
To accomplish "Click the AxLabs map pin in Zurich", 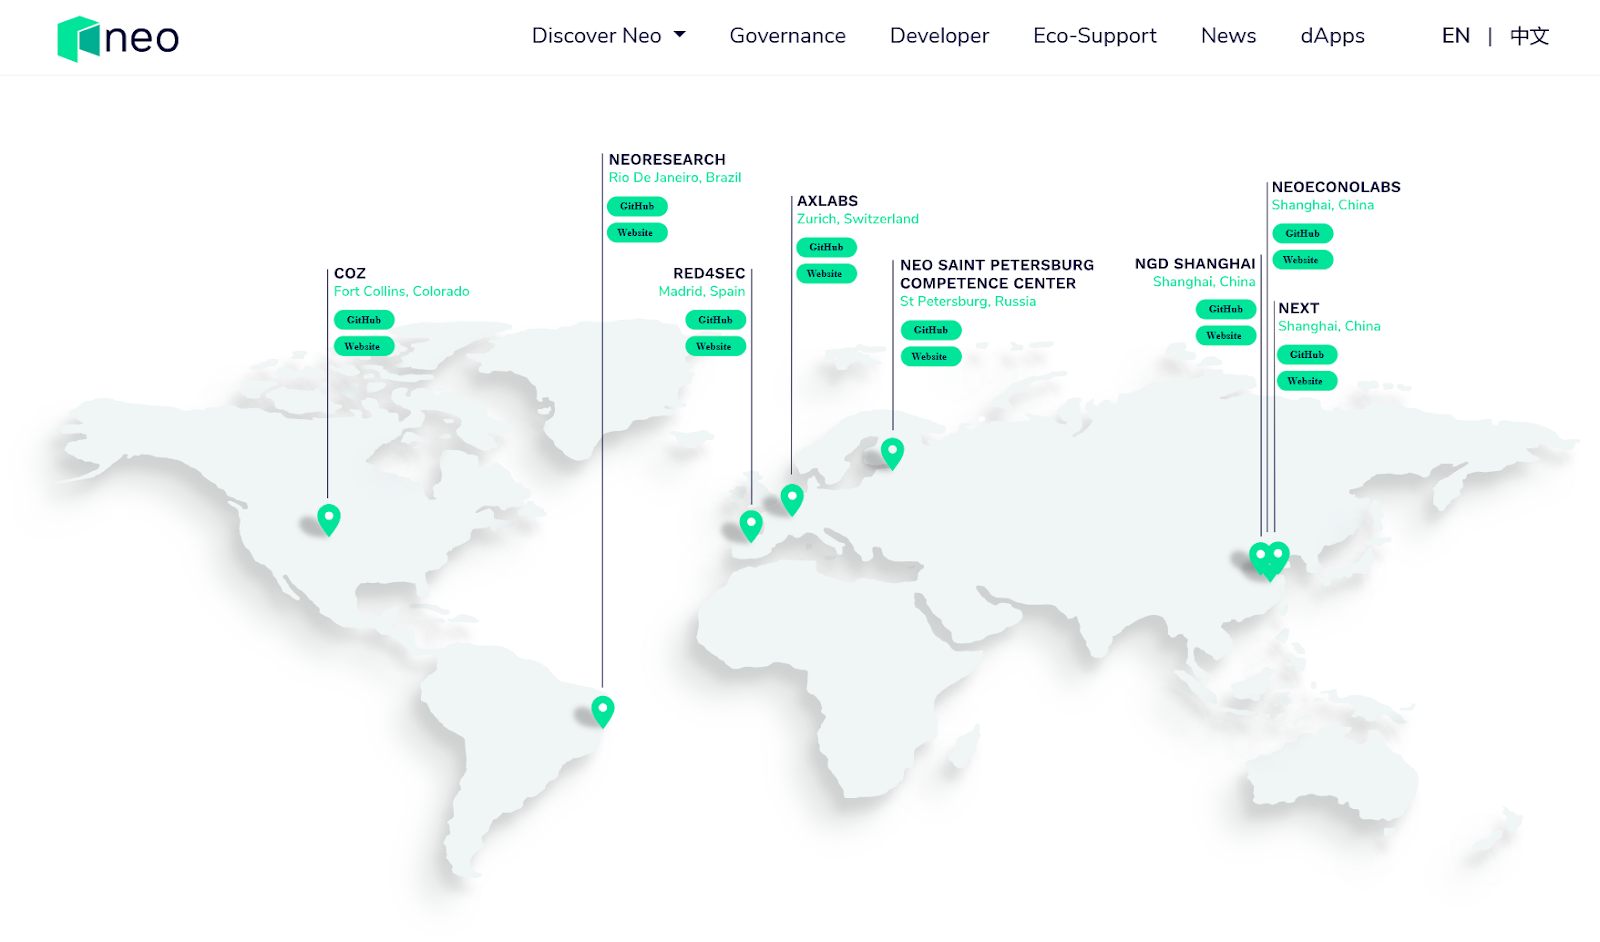I will [792, 499].
